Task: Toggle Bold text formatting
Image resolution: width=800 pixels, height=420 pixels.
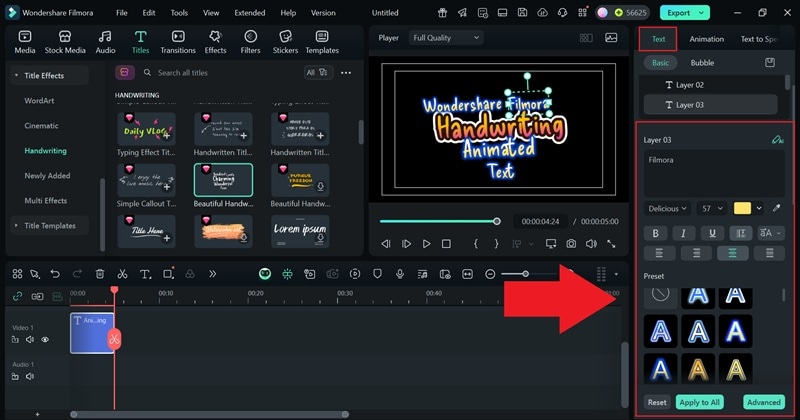Action: click(x=656, y=233)
